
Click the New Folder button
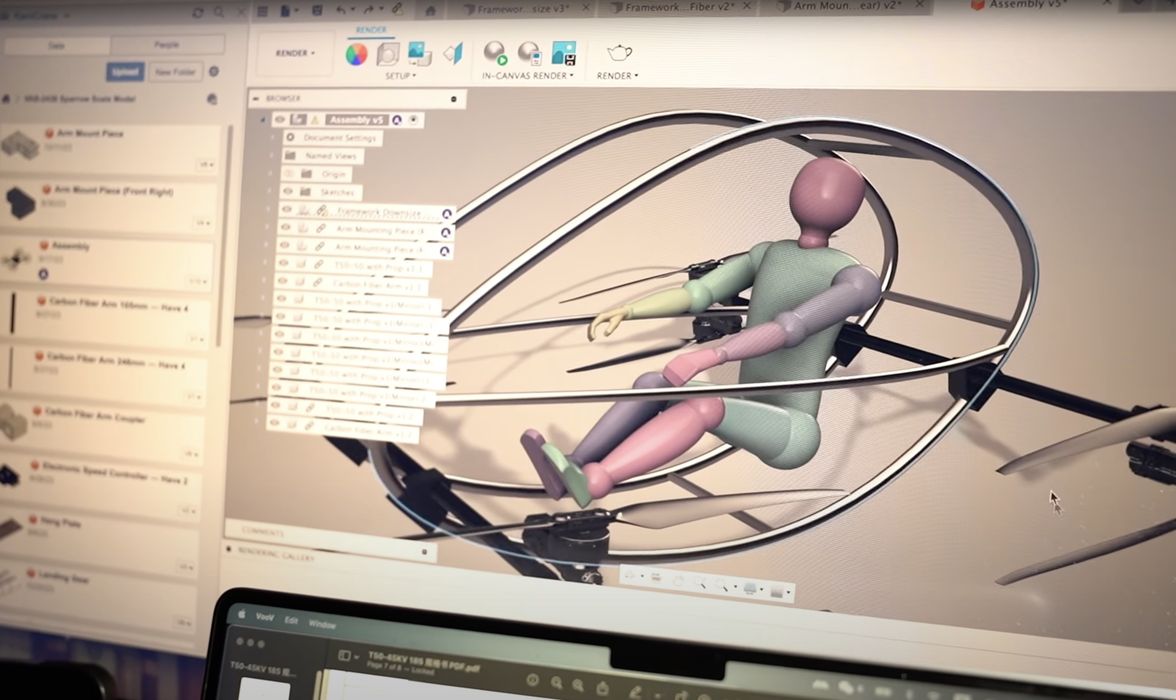(175, 72)
